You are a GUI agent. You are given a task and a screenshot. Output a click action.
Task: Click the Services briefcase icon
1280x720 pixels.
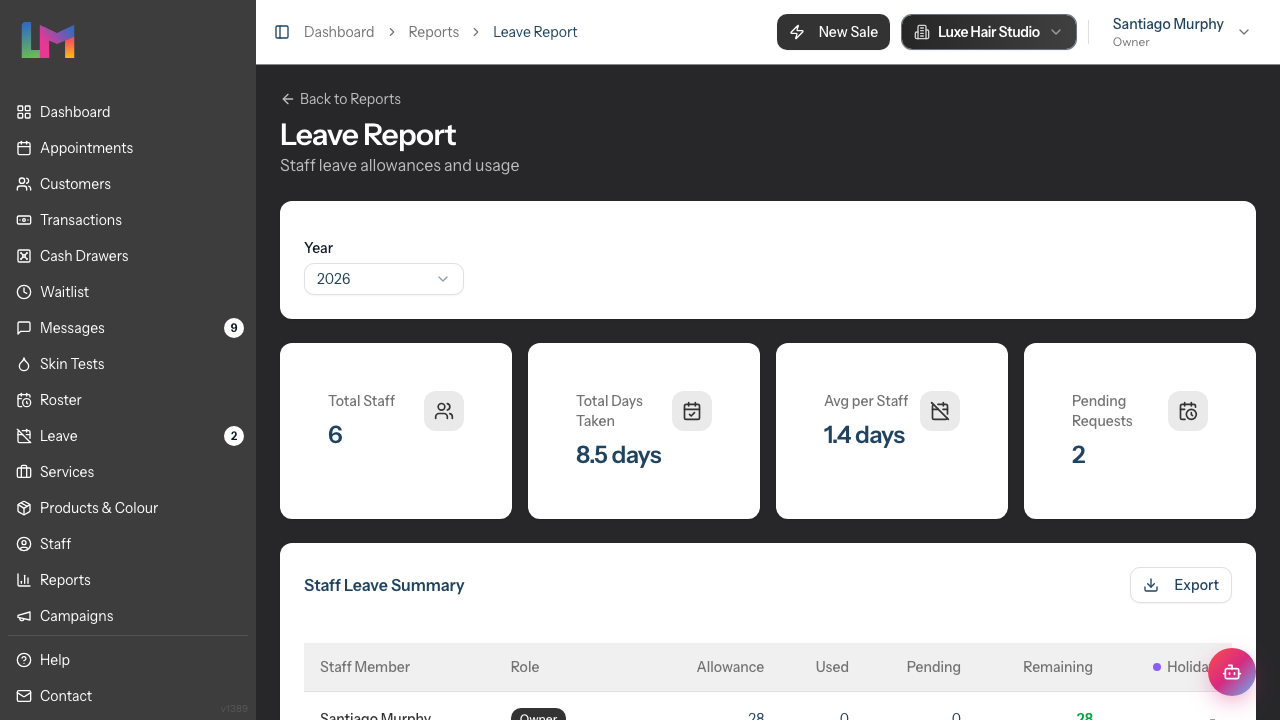pyautogui.click(x=24, y=472)
